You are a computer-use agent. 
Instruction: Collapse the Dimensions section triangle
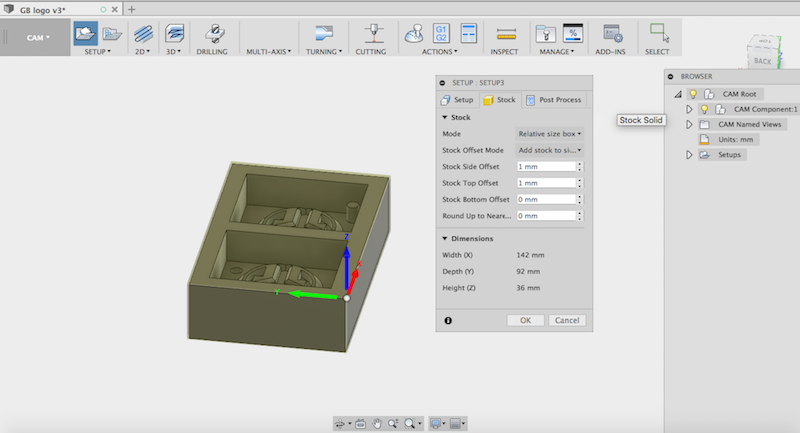point(444,239)
